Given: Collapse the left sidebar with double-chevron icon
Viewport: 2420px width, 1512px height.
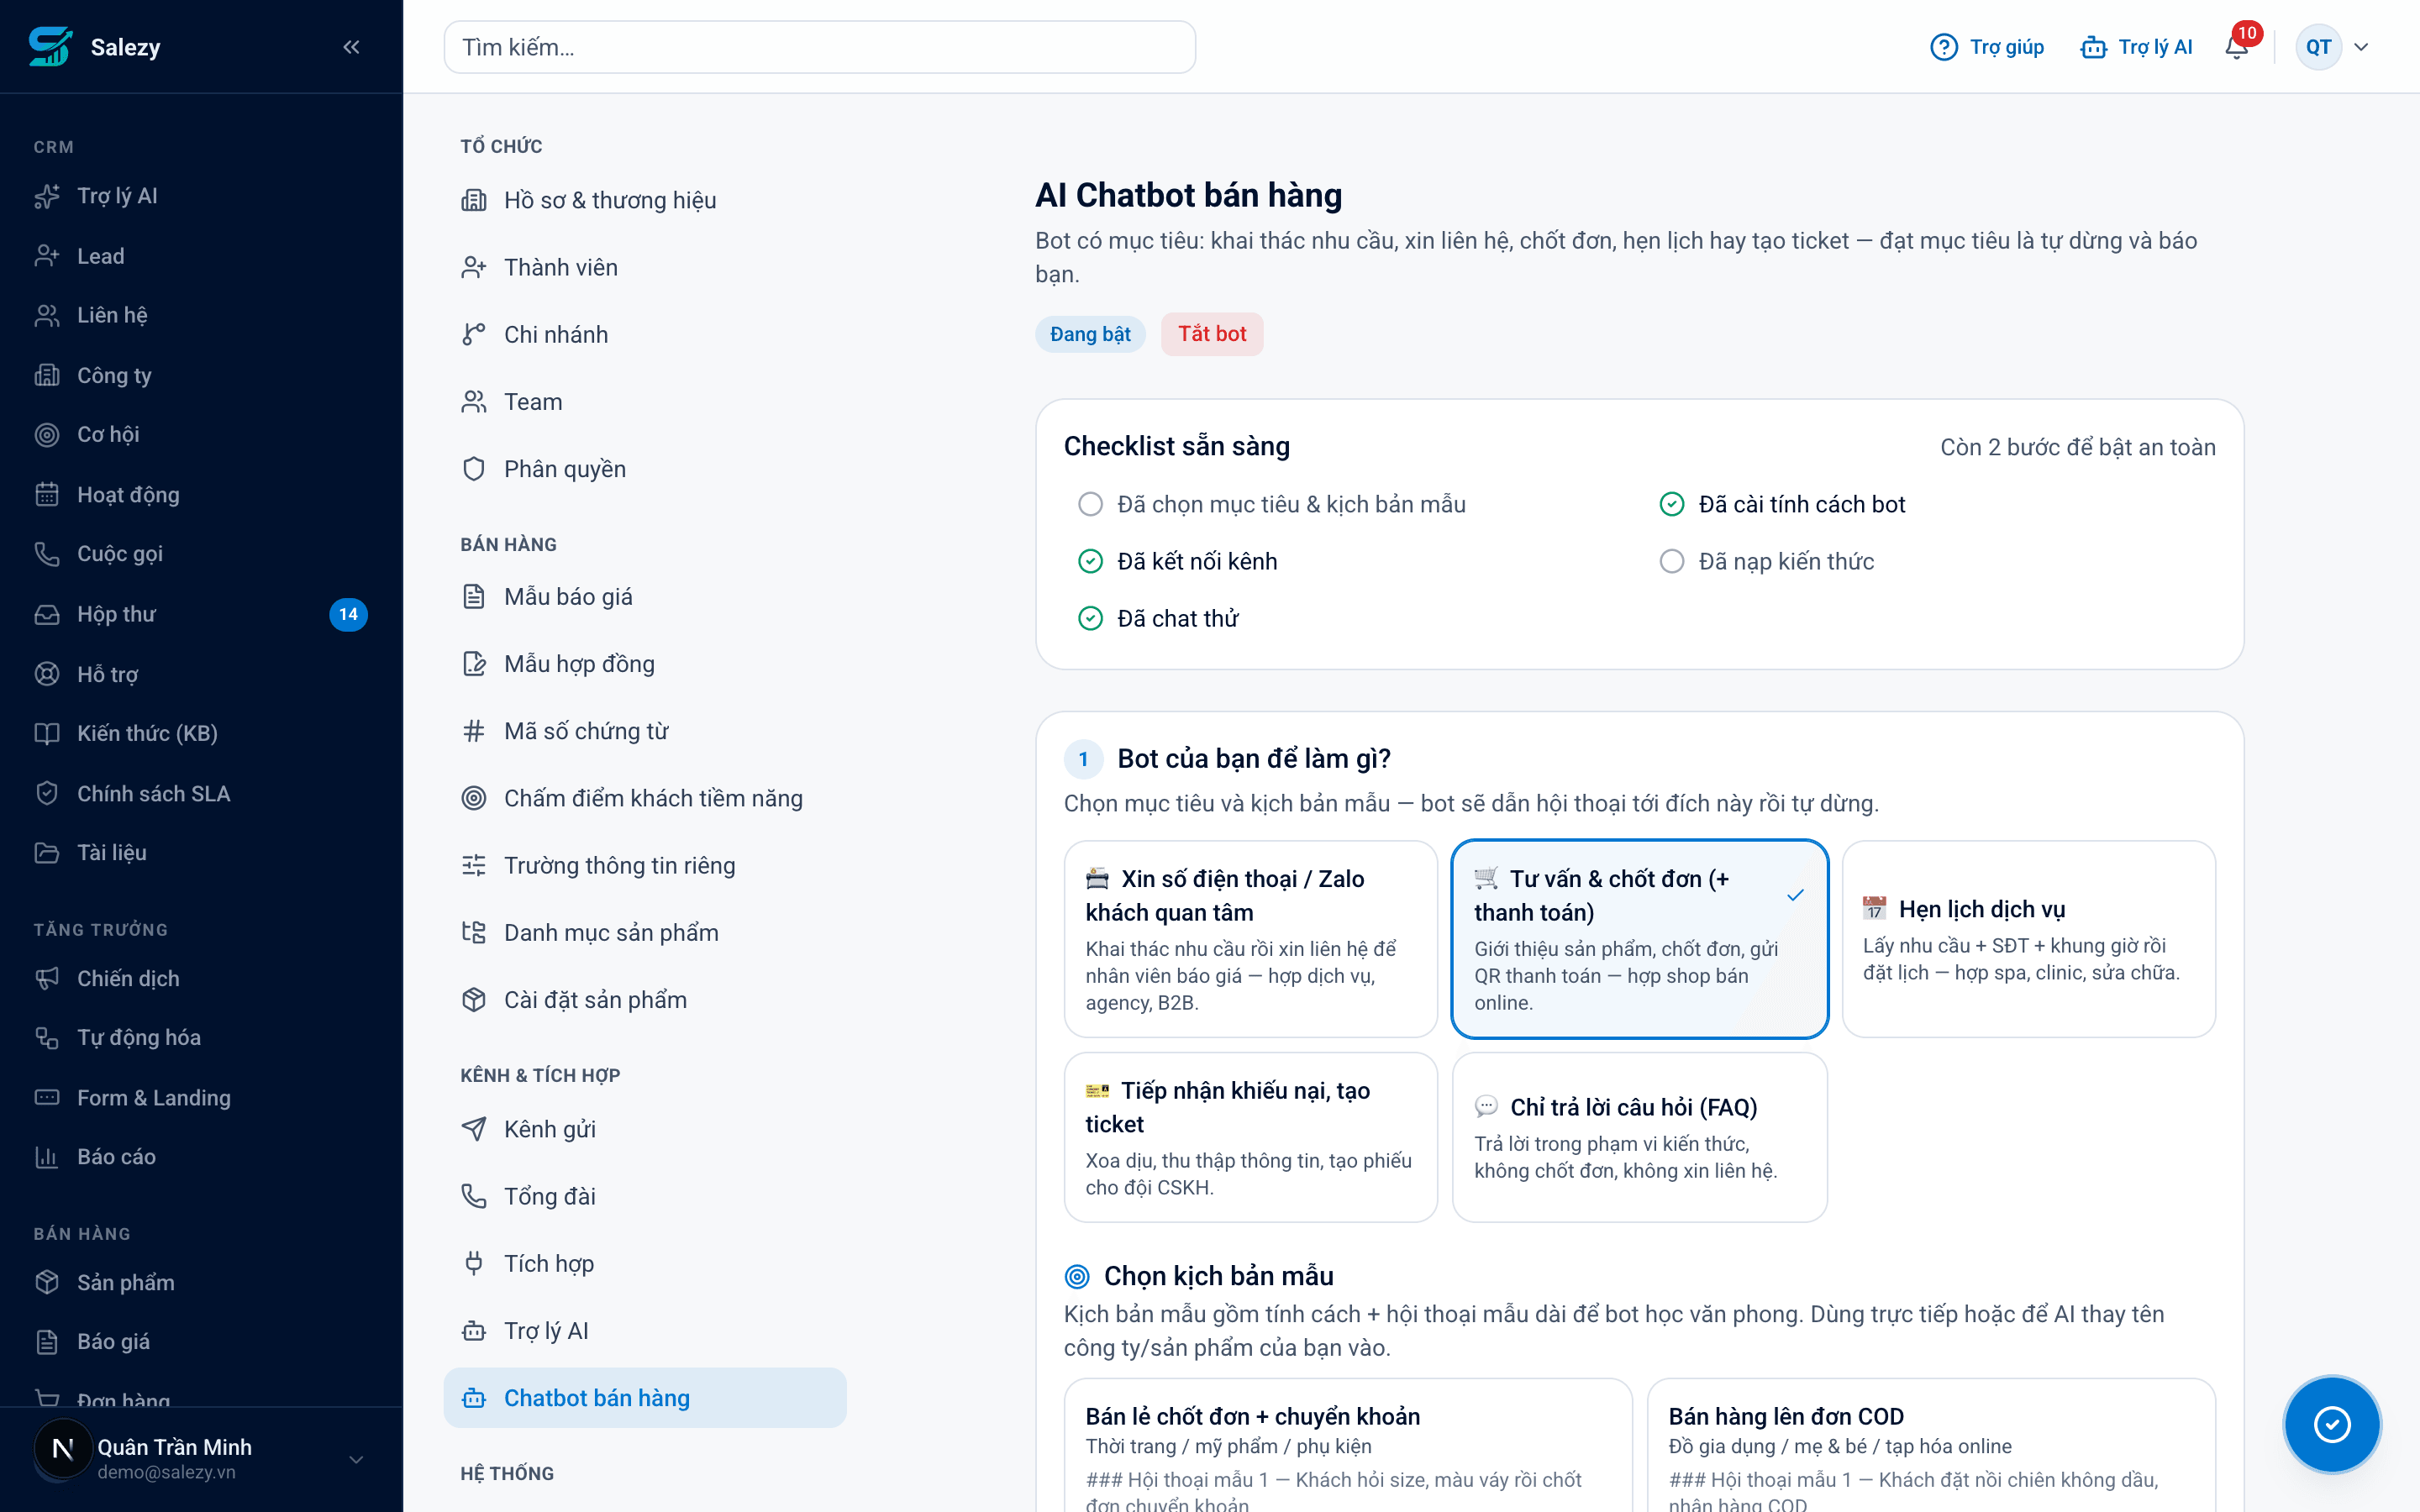Looking at the screenshot, I should point(351,47).
